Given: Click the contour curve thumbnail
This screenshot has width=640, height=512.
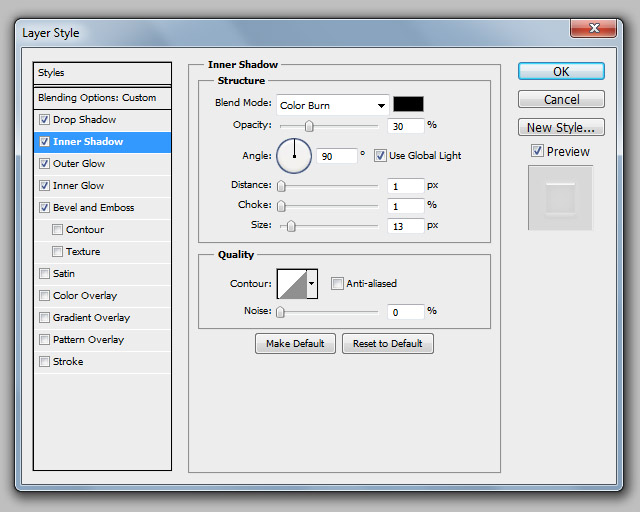Looking at the screenshot, I should click(292, 284).
